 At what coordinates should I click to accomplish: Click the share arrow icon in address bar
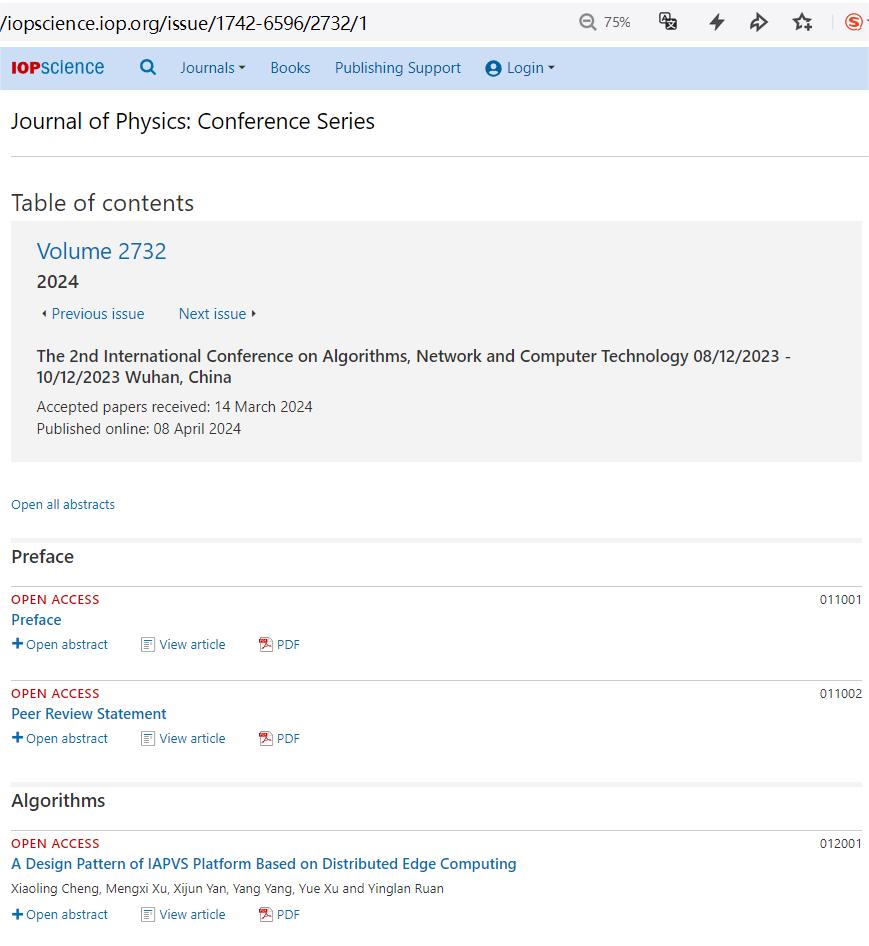click(759, 22)
